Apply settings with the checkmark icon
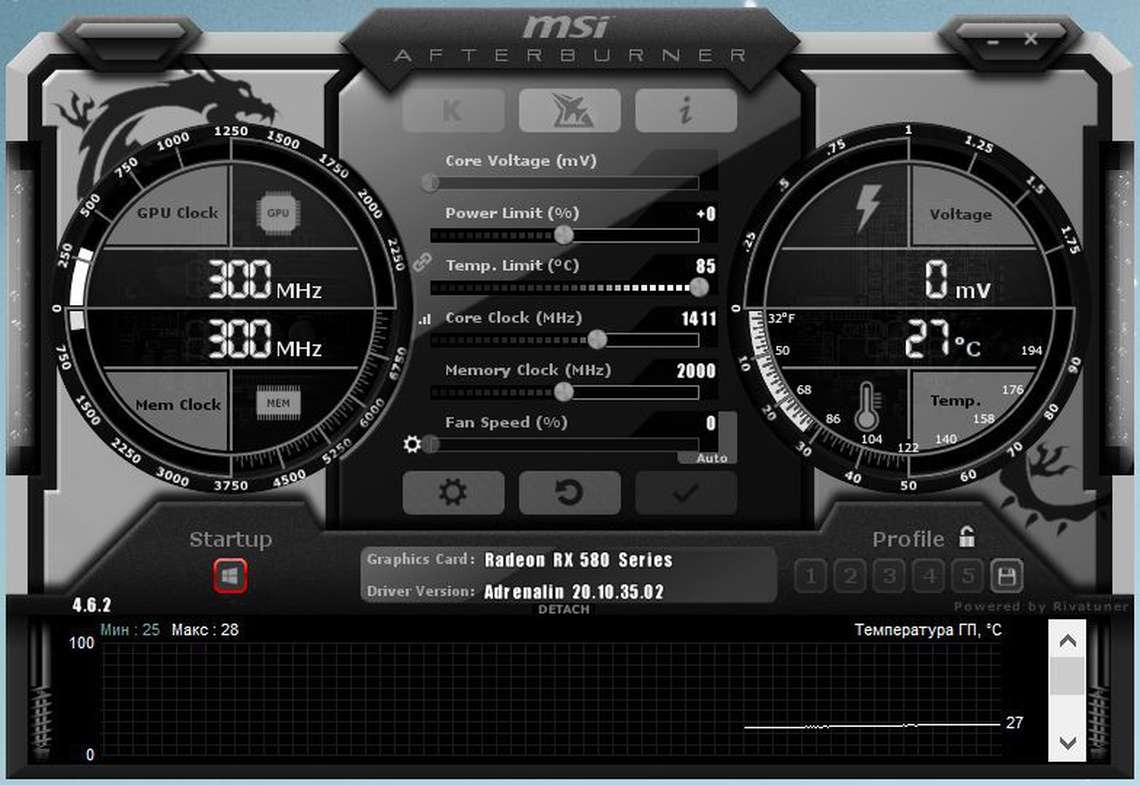Screen dimensions: 1140x785 [x=685, y=493]
